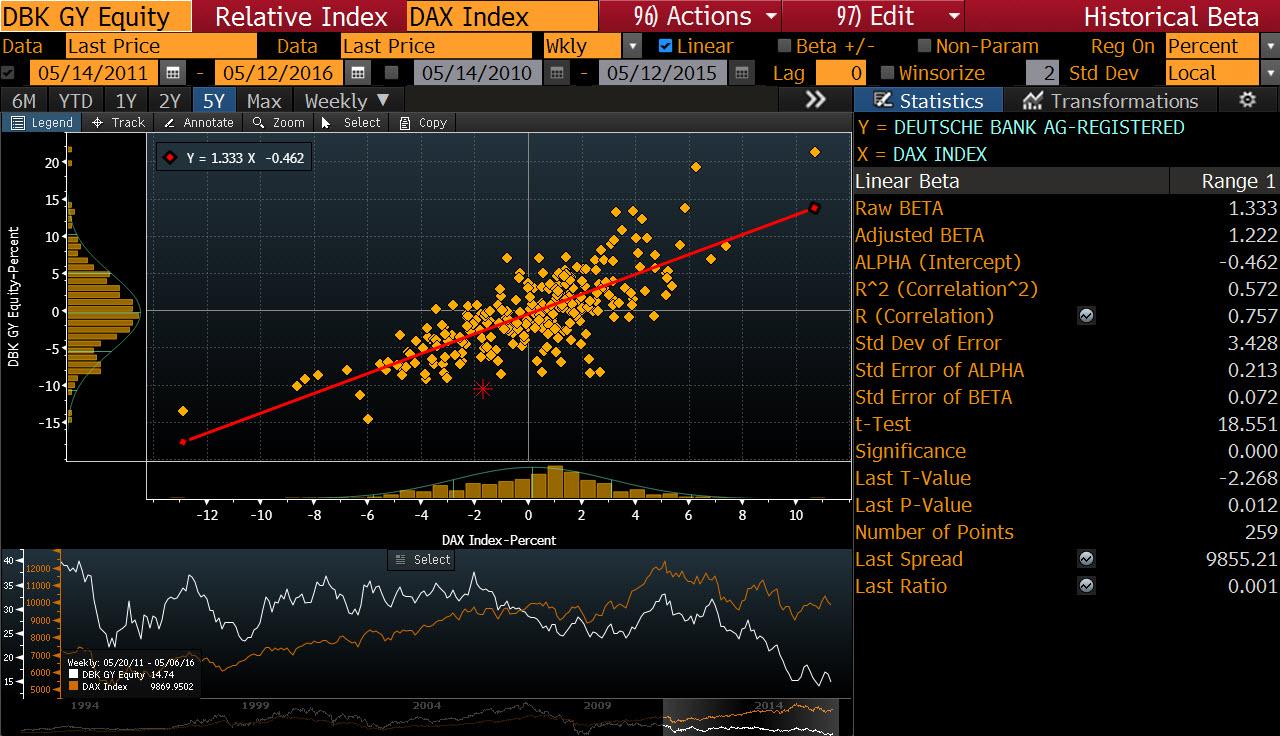Click the R^2 (Correlation^2) label
This screenshot has width=1280, height=736.
(x=946, y=289)
